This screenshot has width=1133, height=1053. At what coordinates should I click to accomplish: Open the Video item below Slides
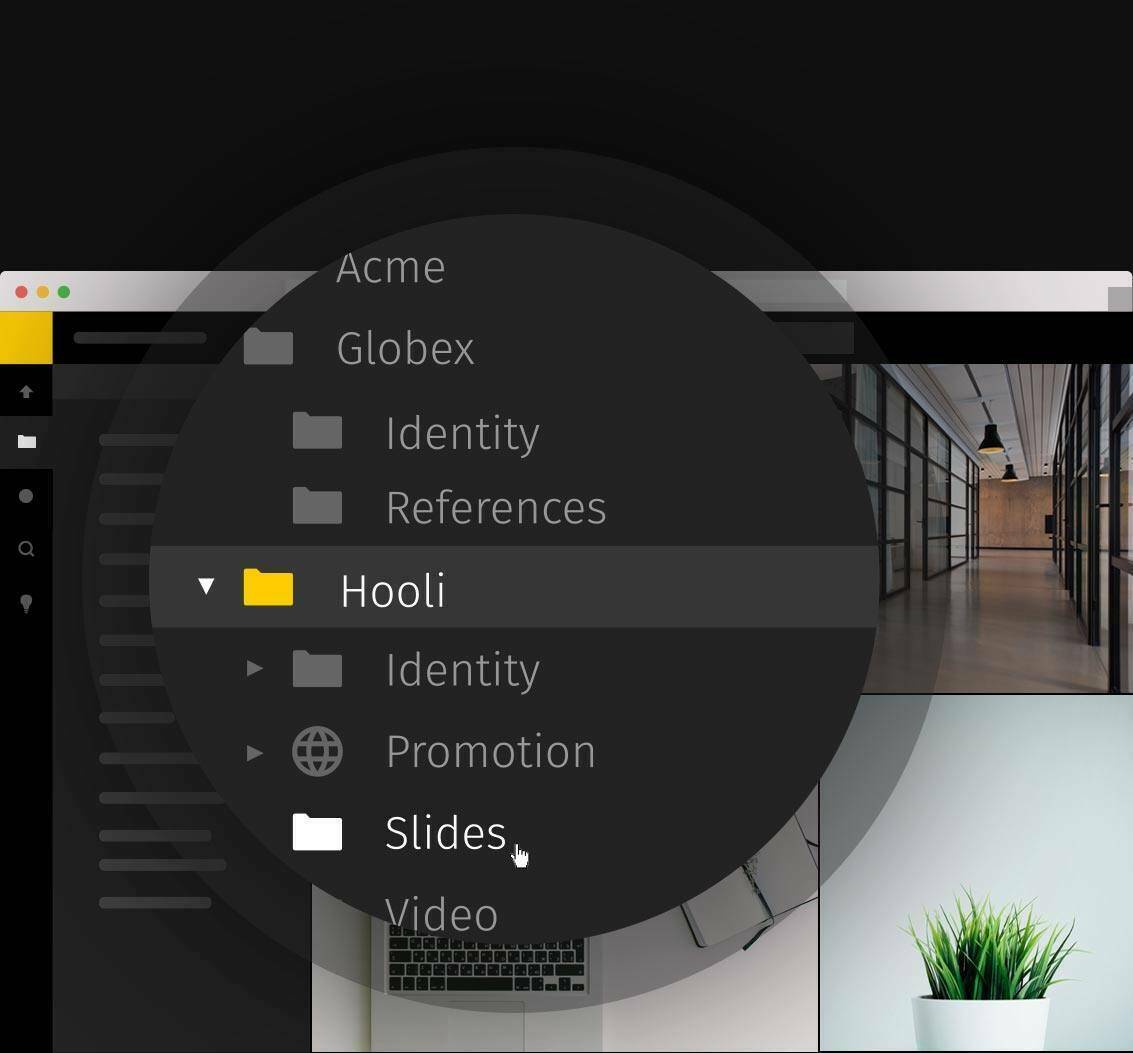(441, 913)
